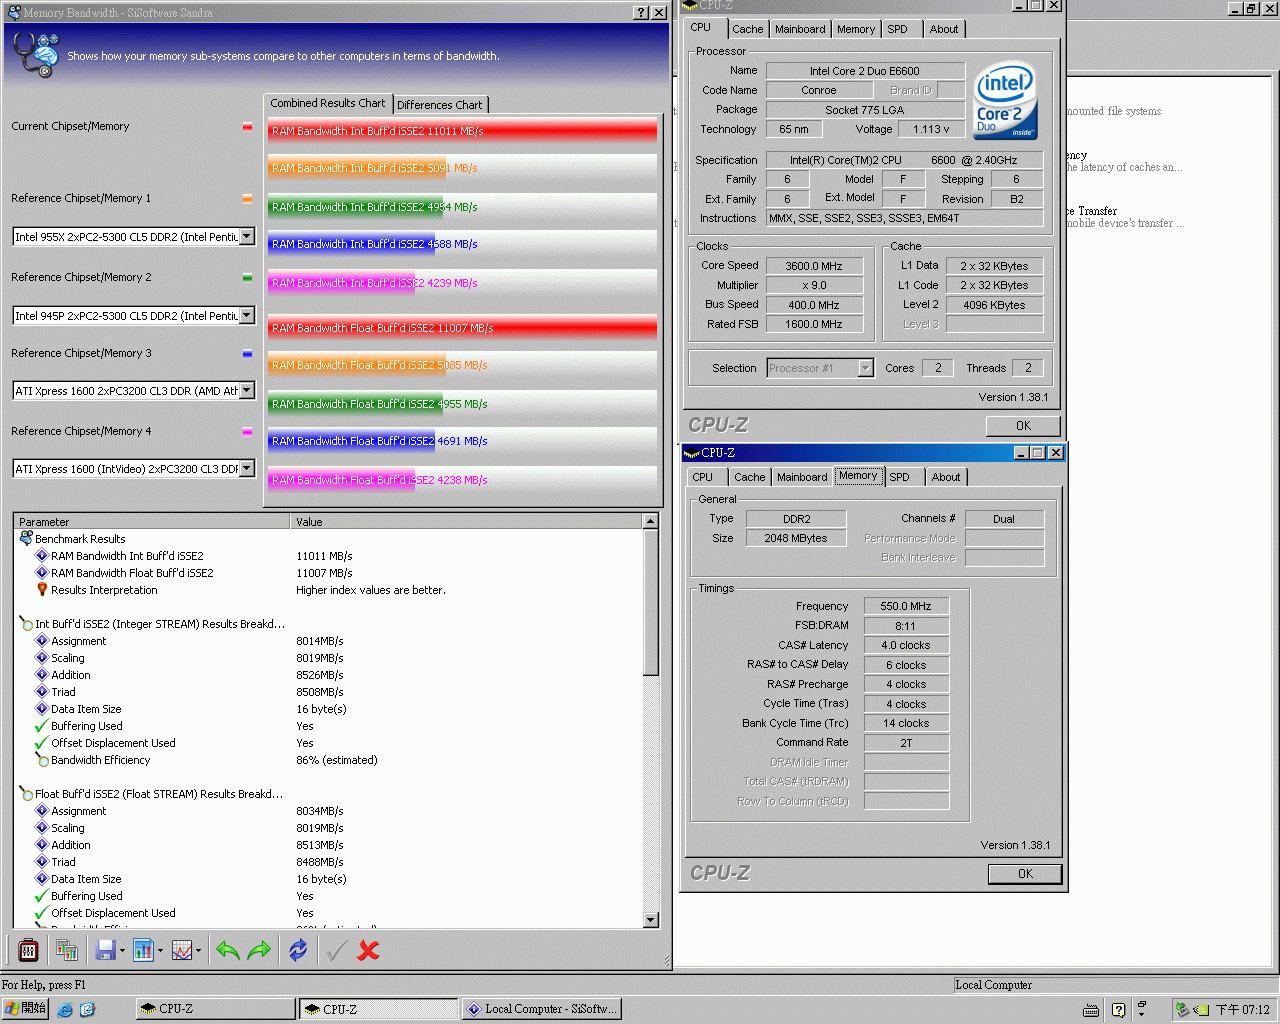Click the green Reference Chipset 2 color swatch
Image resolution: width=1280 pixels, height=1024 pixels.
coord(247,278)
